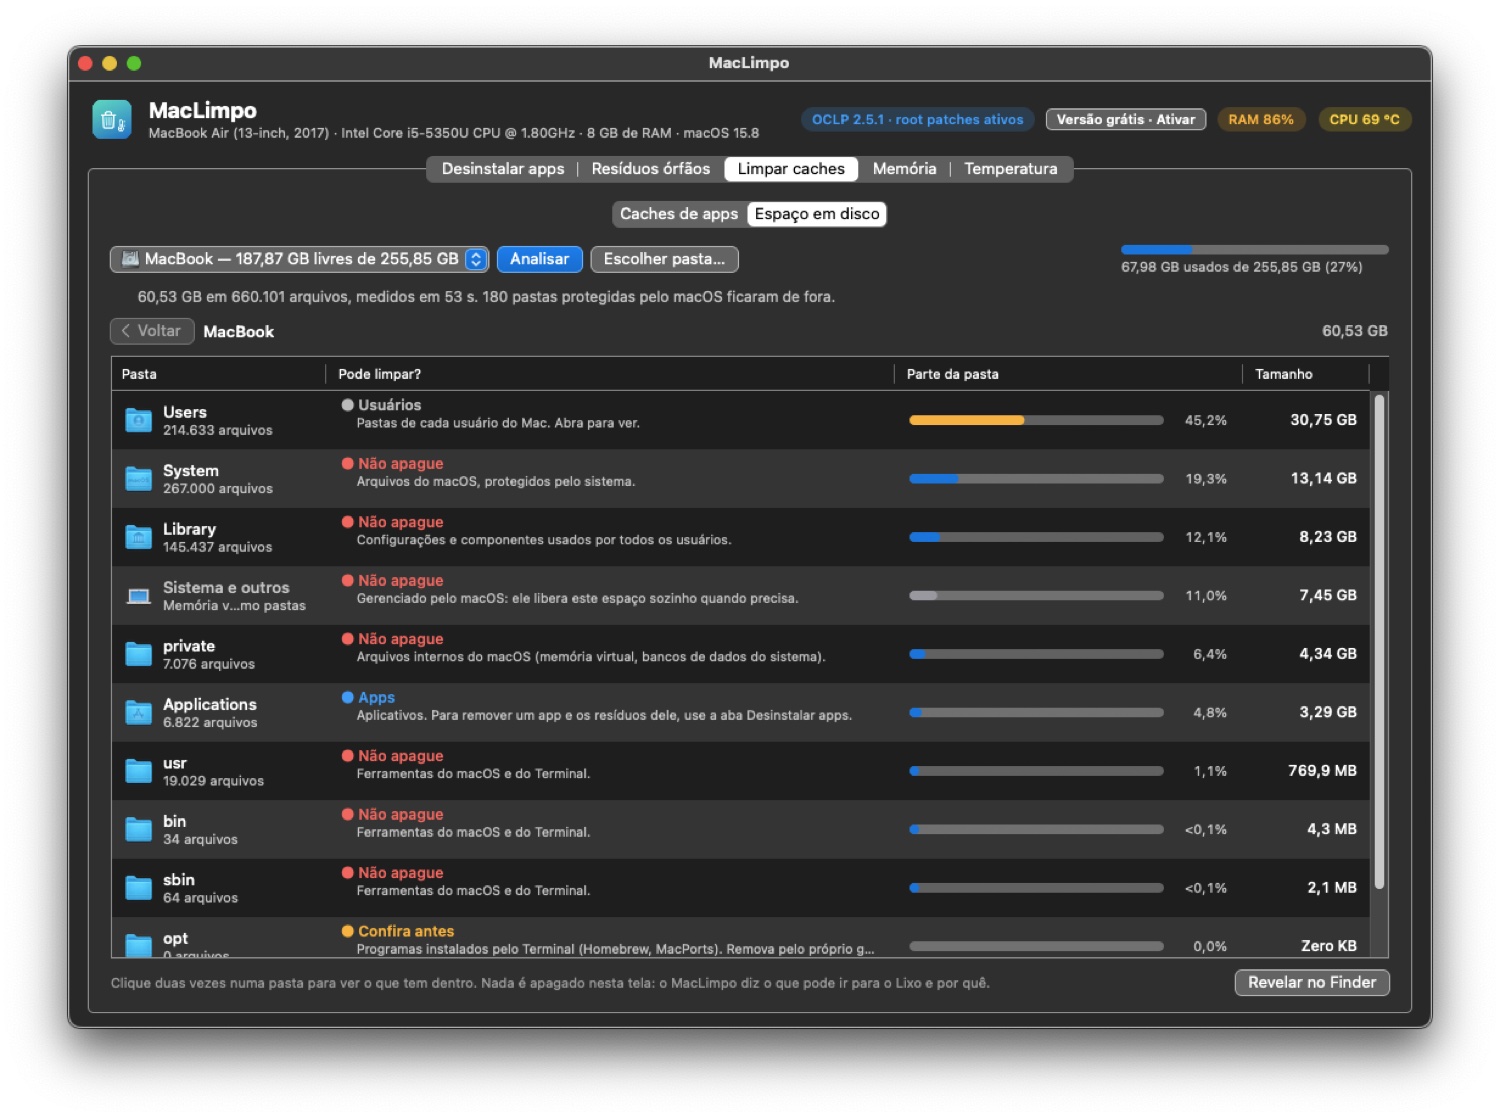Click the disk usage bar showing 27%
1500x1118 pixels.
coord(1255,249)
